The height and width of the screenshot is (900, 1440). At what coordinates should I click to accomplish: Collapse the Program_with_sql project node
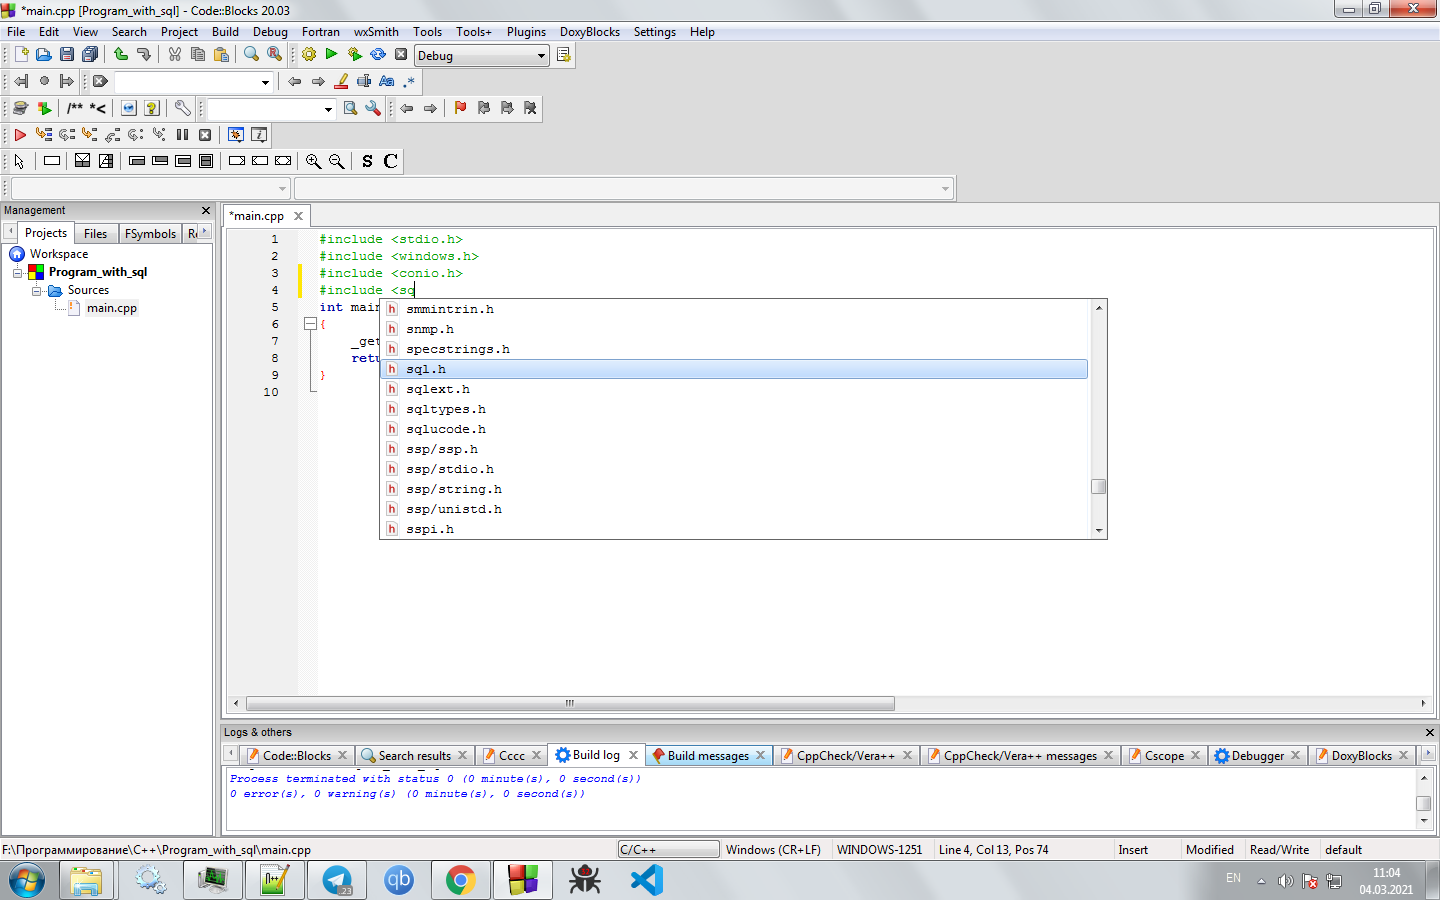[x=17, y=272]
